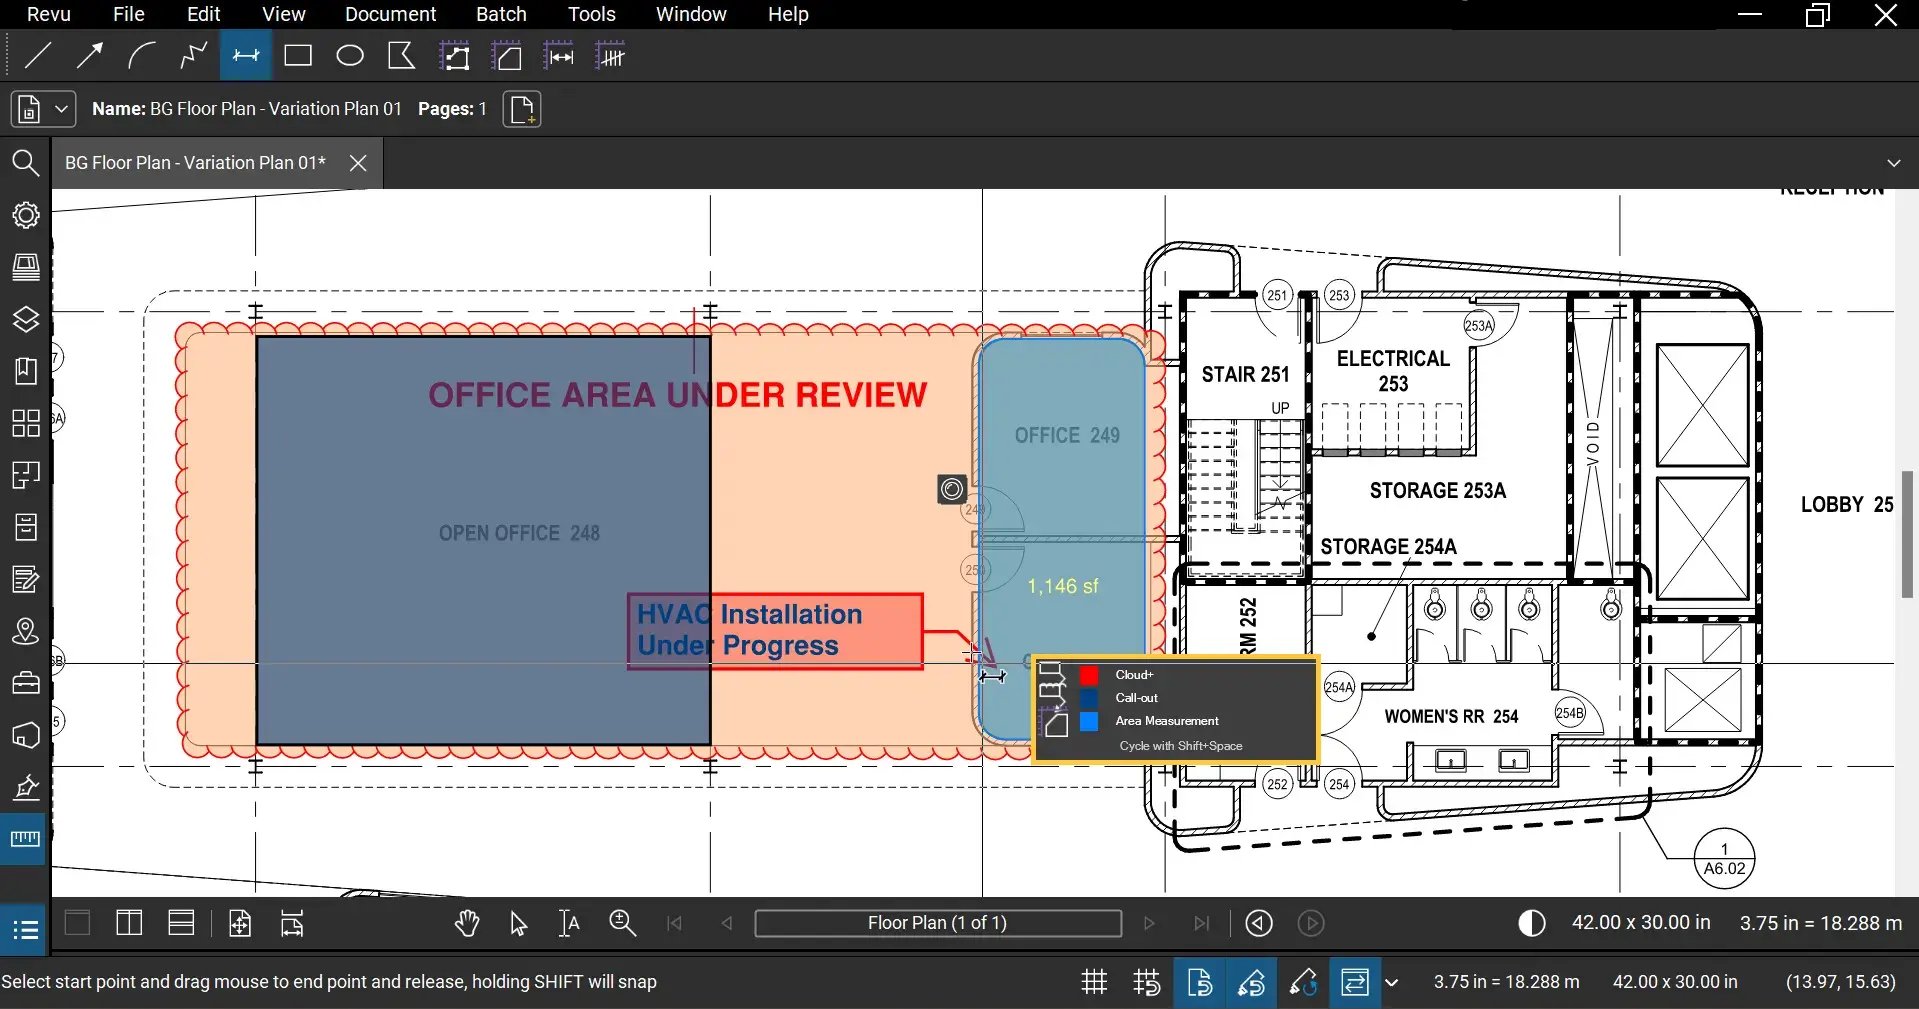Split view horizontally
Screen dimensions: 1919x1009
coord(181,923)
